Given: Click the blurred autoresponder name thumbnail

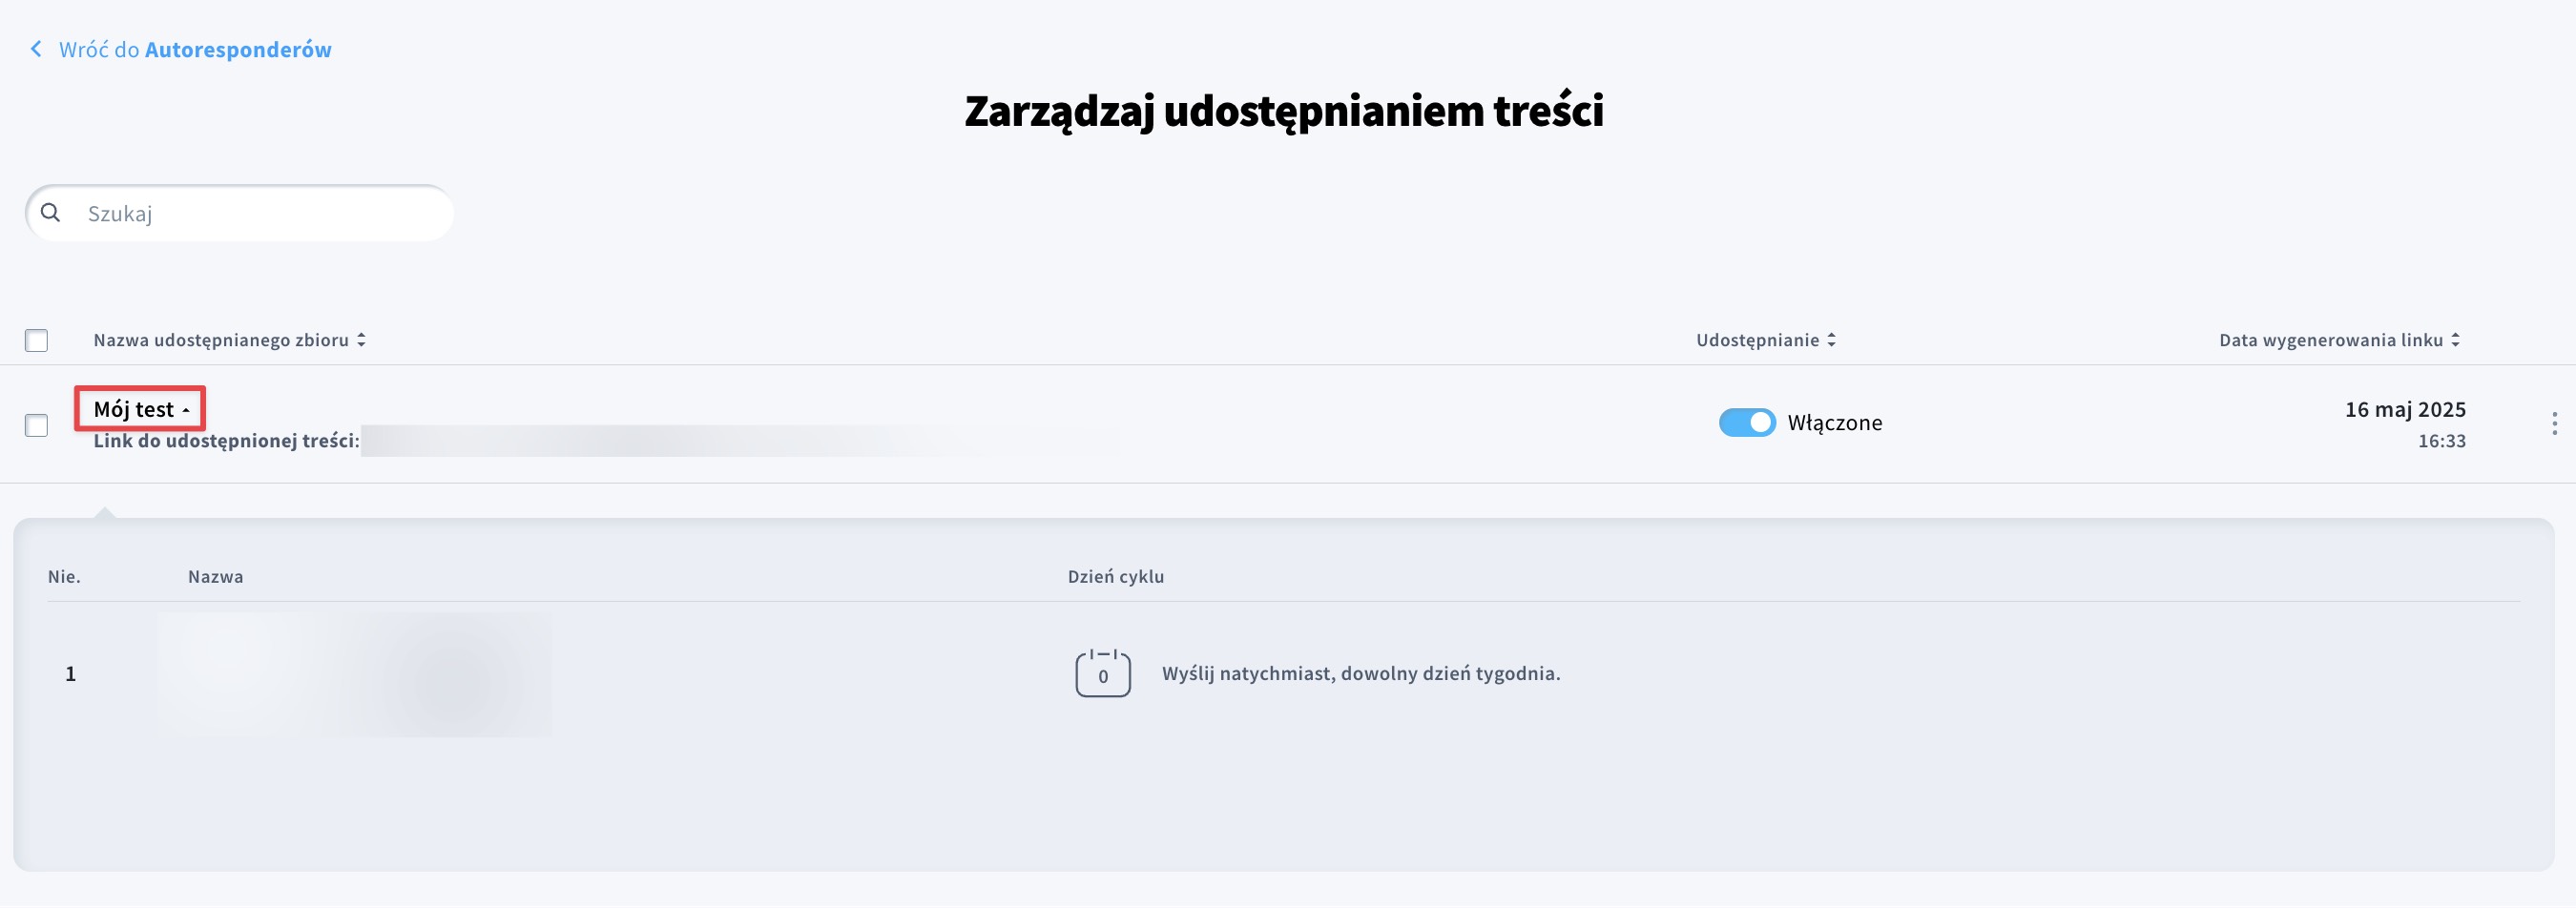Looking at the screenshot, I should [x=354, y=674].
